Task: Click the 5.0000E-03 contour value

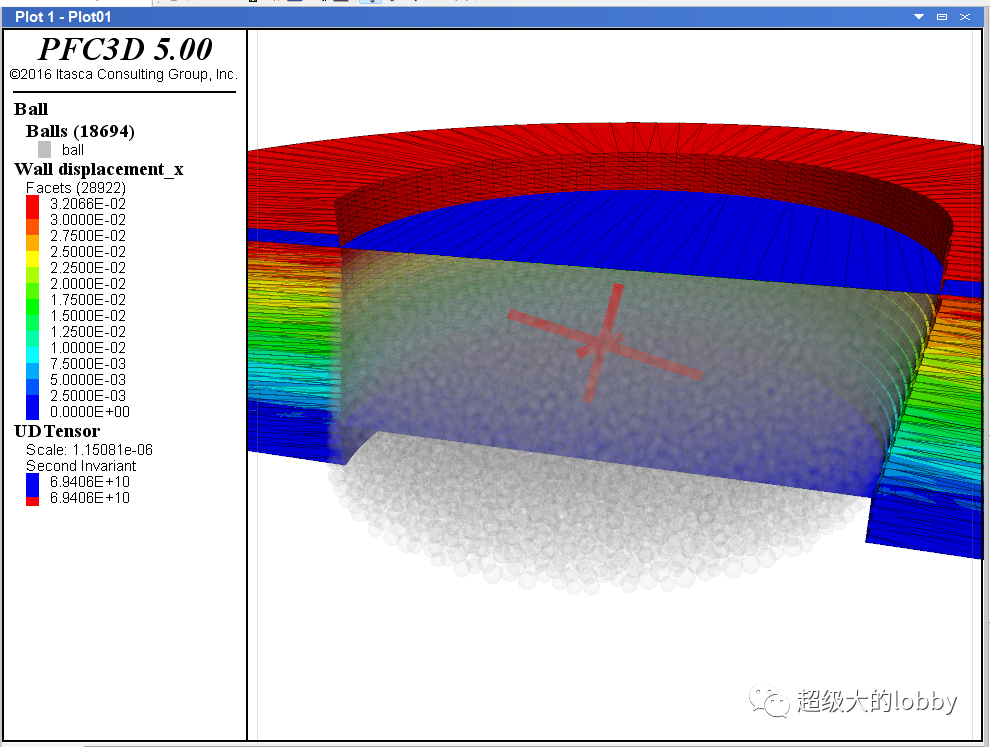Action: coord(88,379)
